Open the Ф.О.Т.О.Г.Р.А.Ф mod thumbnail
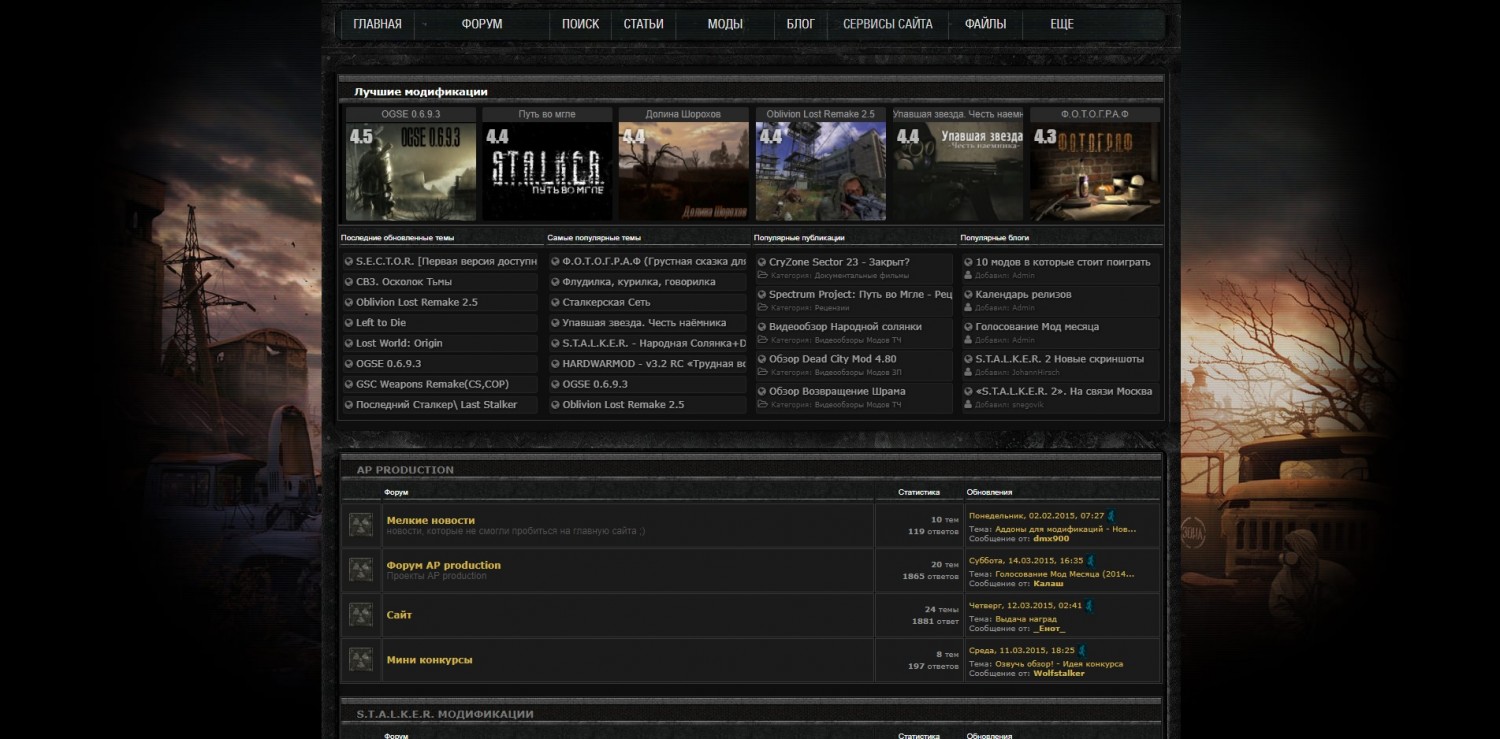1500x739 pixels. [x=1095, y=171]
